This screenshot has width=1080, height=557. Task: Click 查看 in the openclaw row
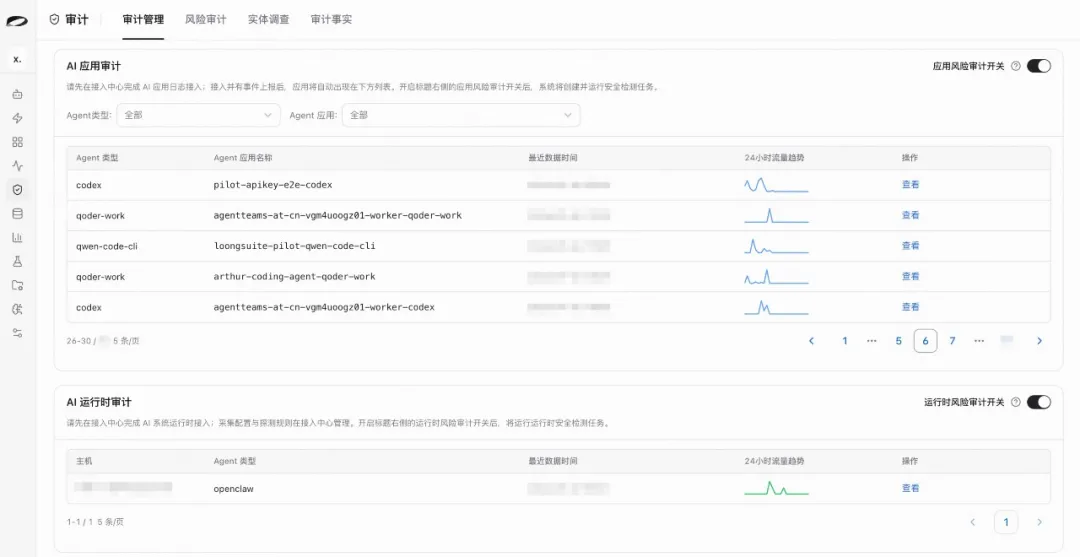point(911,488)
